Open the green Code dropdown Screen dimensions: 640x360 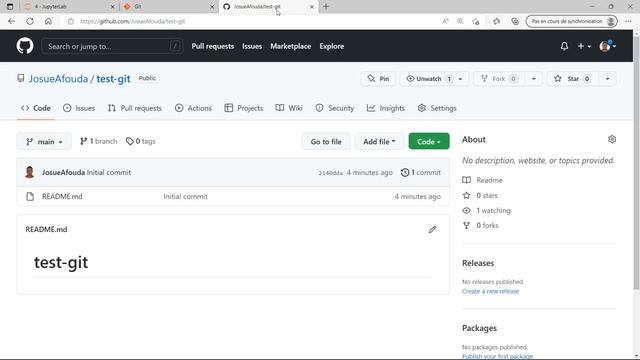429,142
